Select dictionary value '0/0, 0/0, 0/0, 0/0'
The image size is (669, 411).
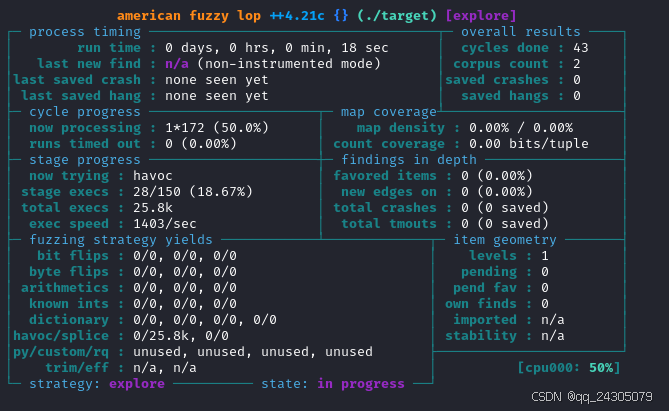[205, 320]
